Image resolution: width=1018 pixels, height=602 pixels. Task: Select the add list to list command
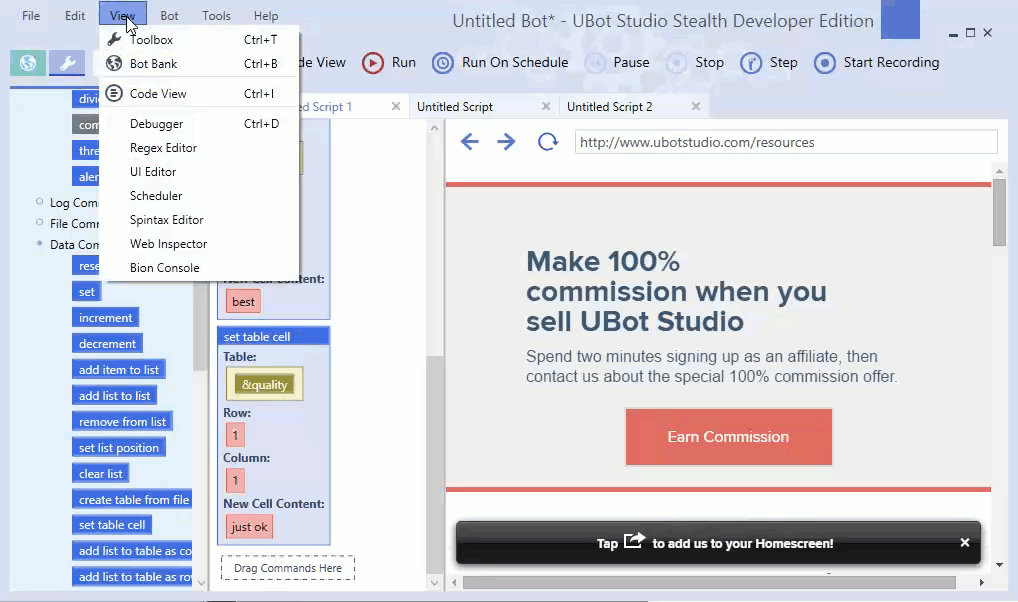(x=114, y=395)
